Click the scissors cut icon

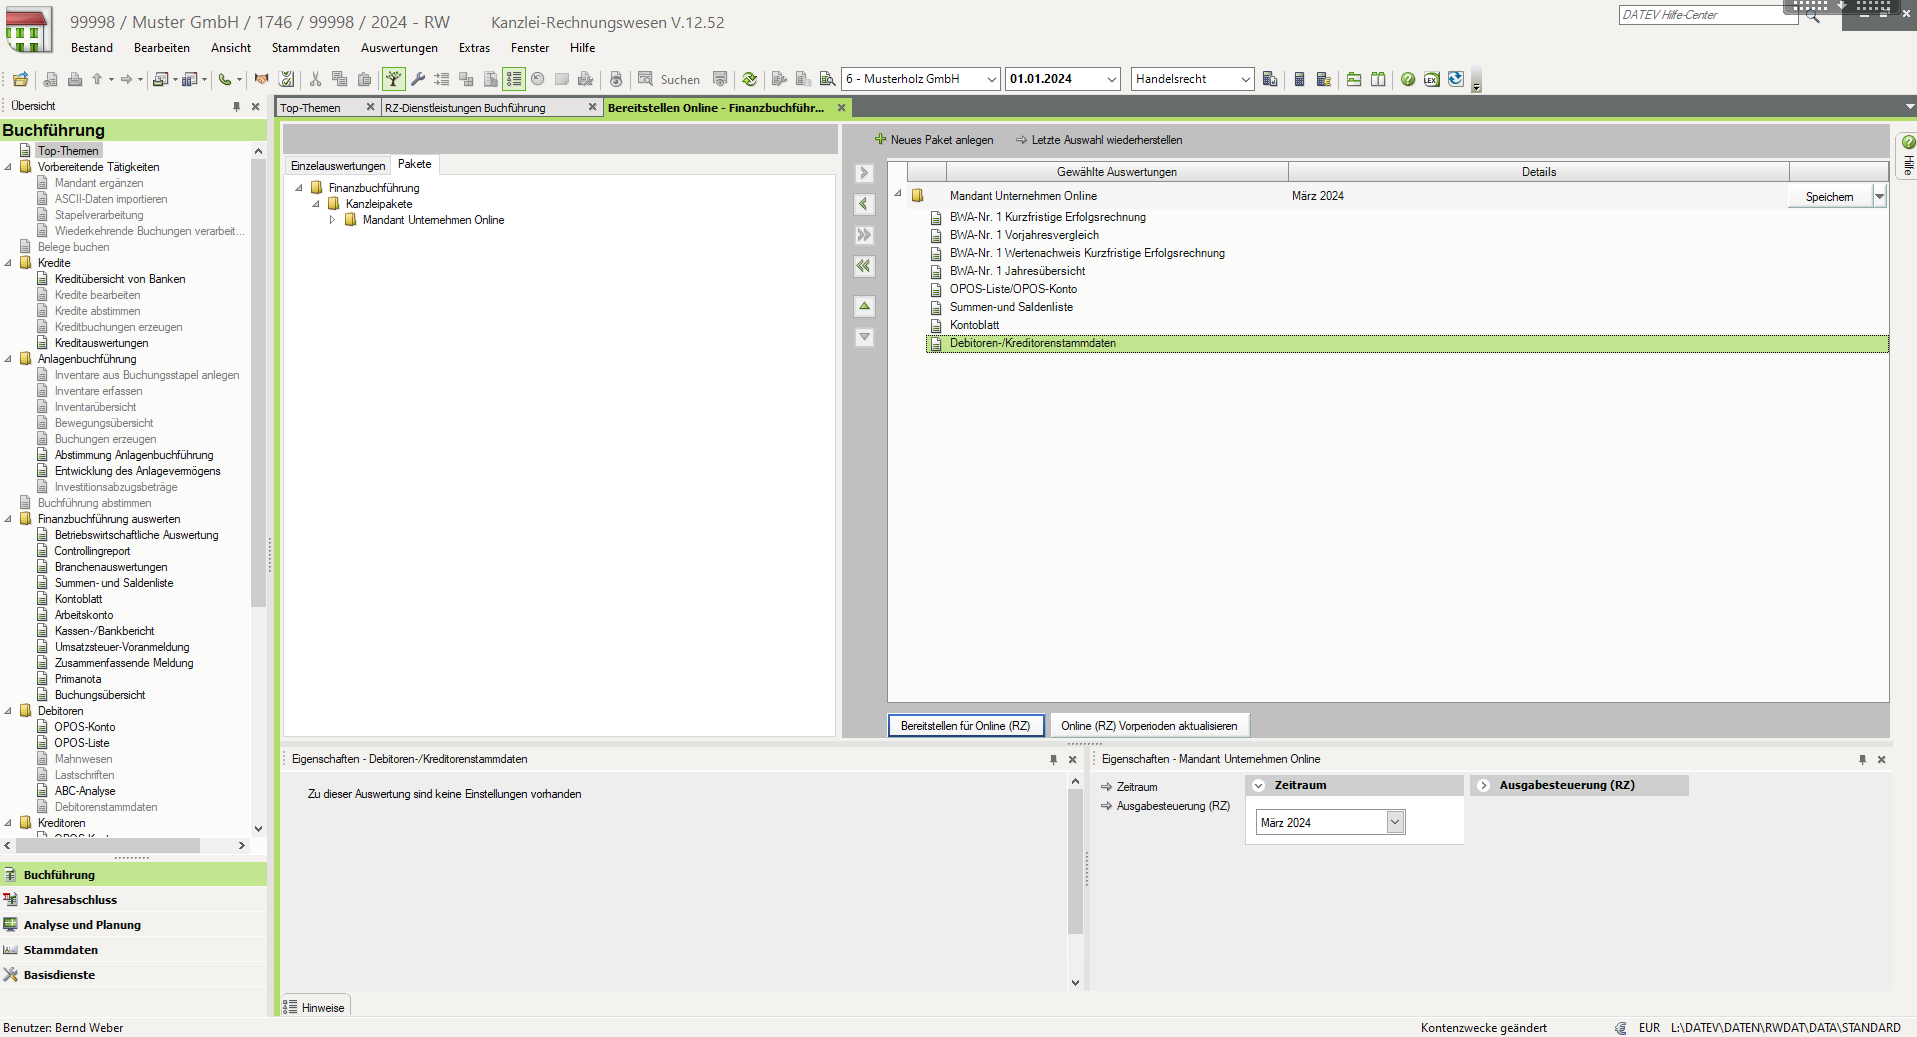[x=315, y=79]
